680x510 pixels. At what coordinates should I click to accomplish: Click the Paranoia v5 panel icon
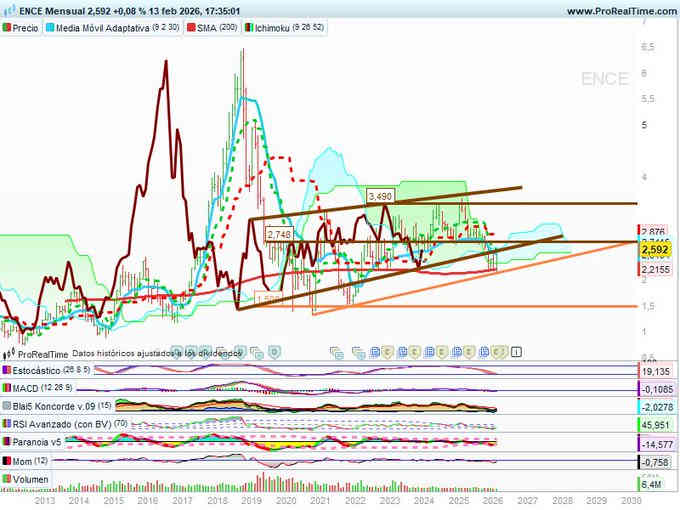pyautogui.click(x=7, y=443)
